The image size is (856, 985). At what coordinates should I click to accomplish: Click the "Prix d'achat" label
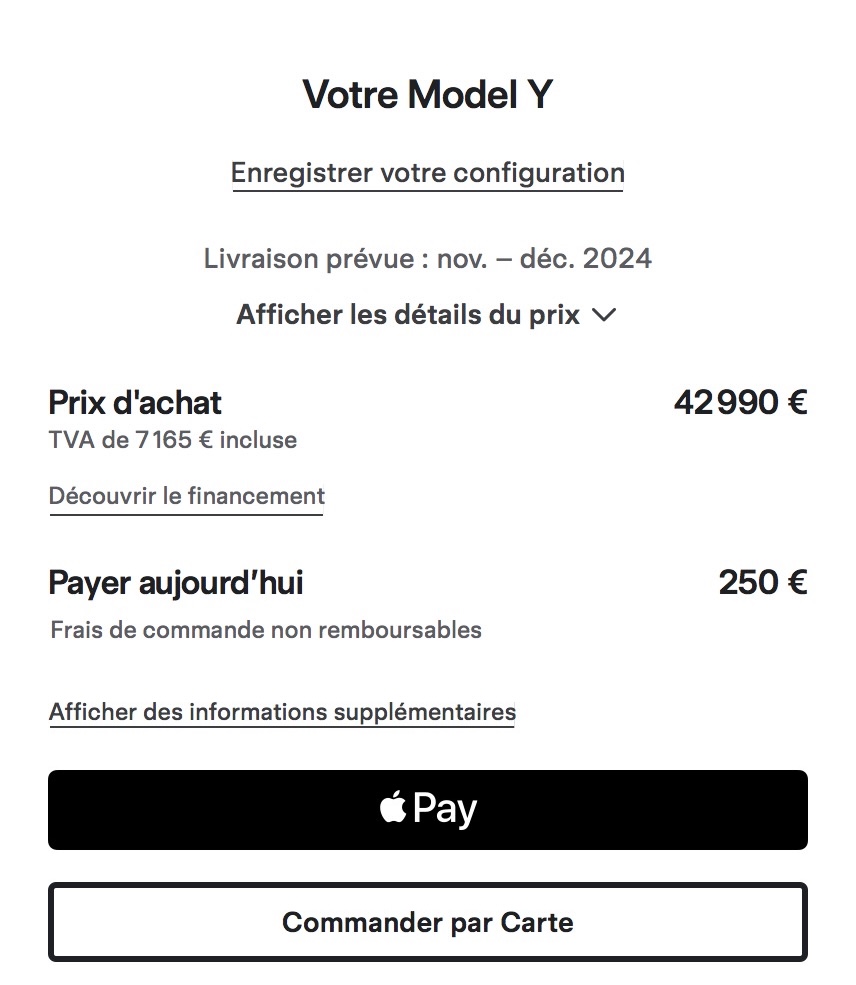click(135, 403)
